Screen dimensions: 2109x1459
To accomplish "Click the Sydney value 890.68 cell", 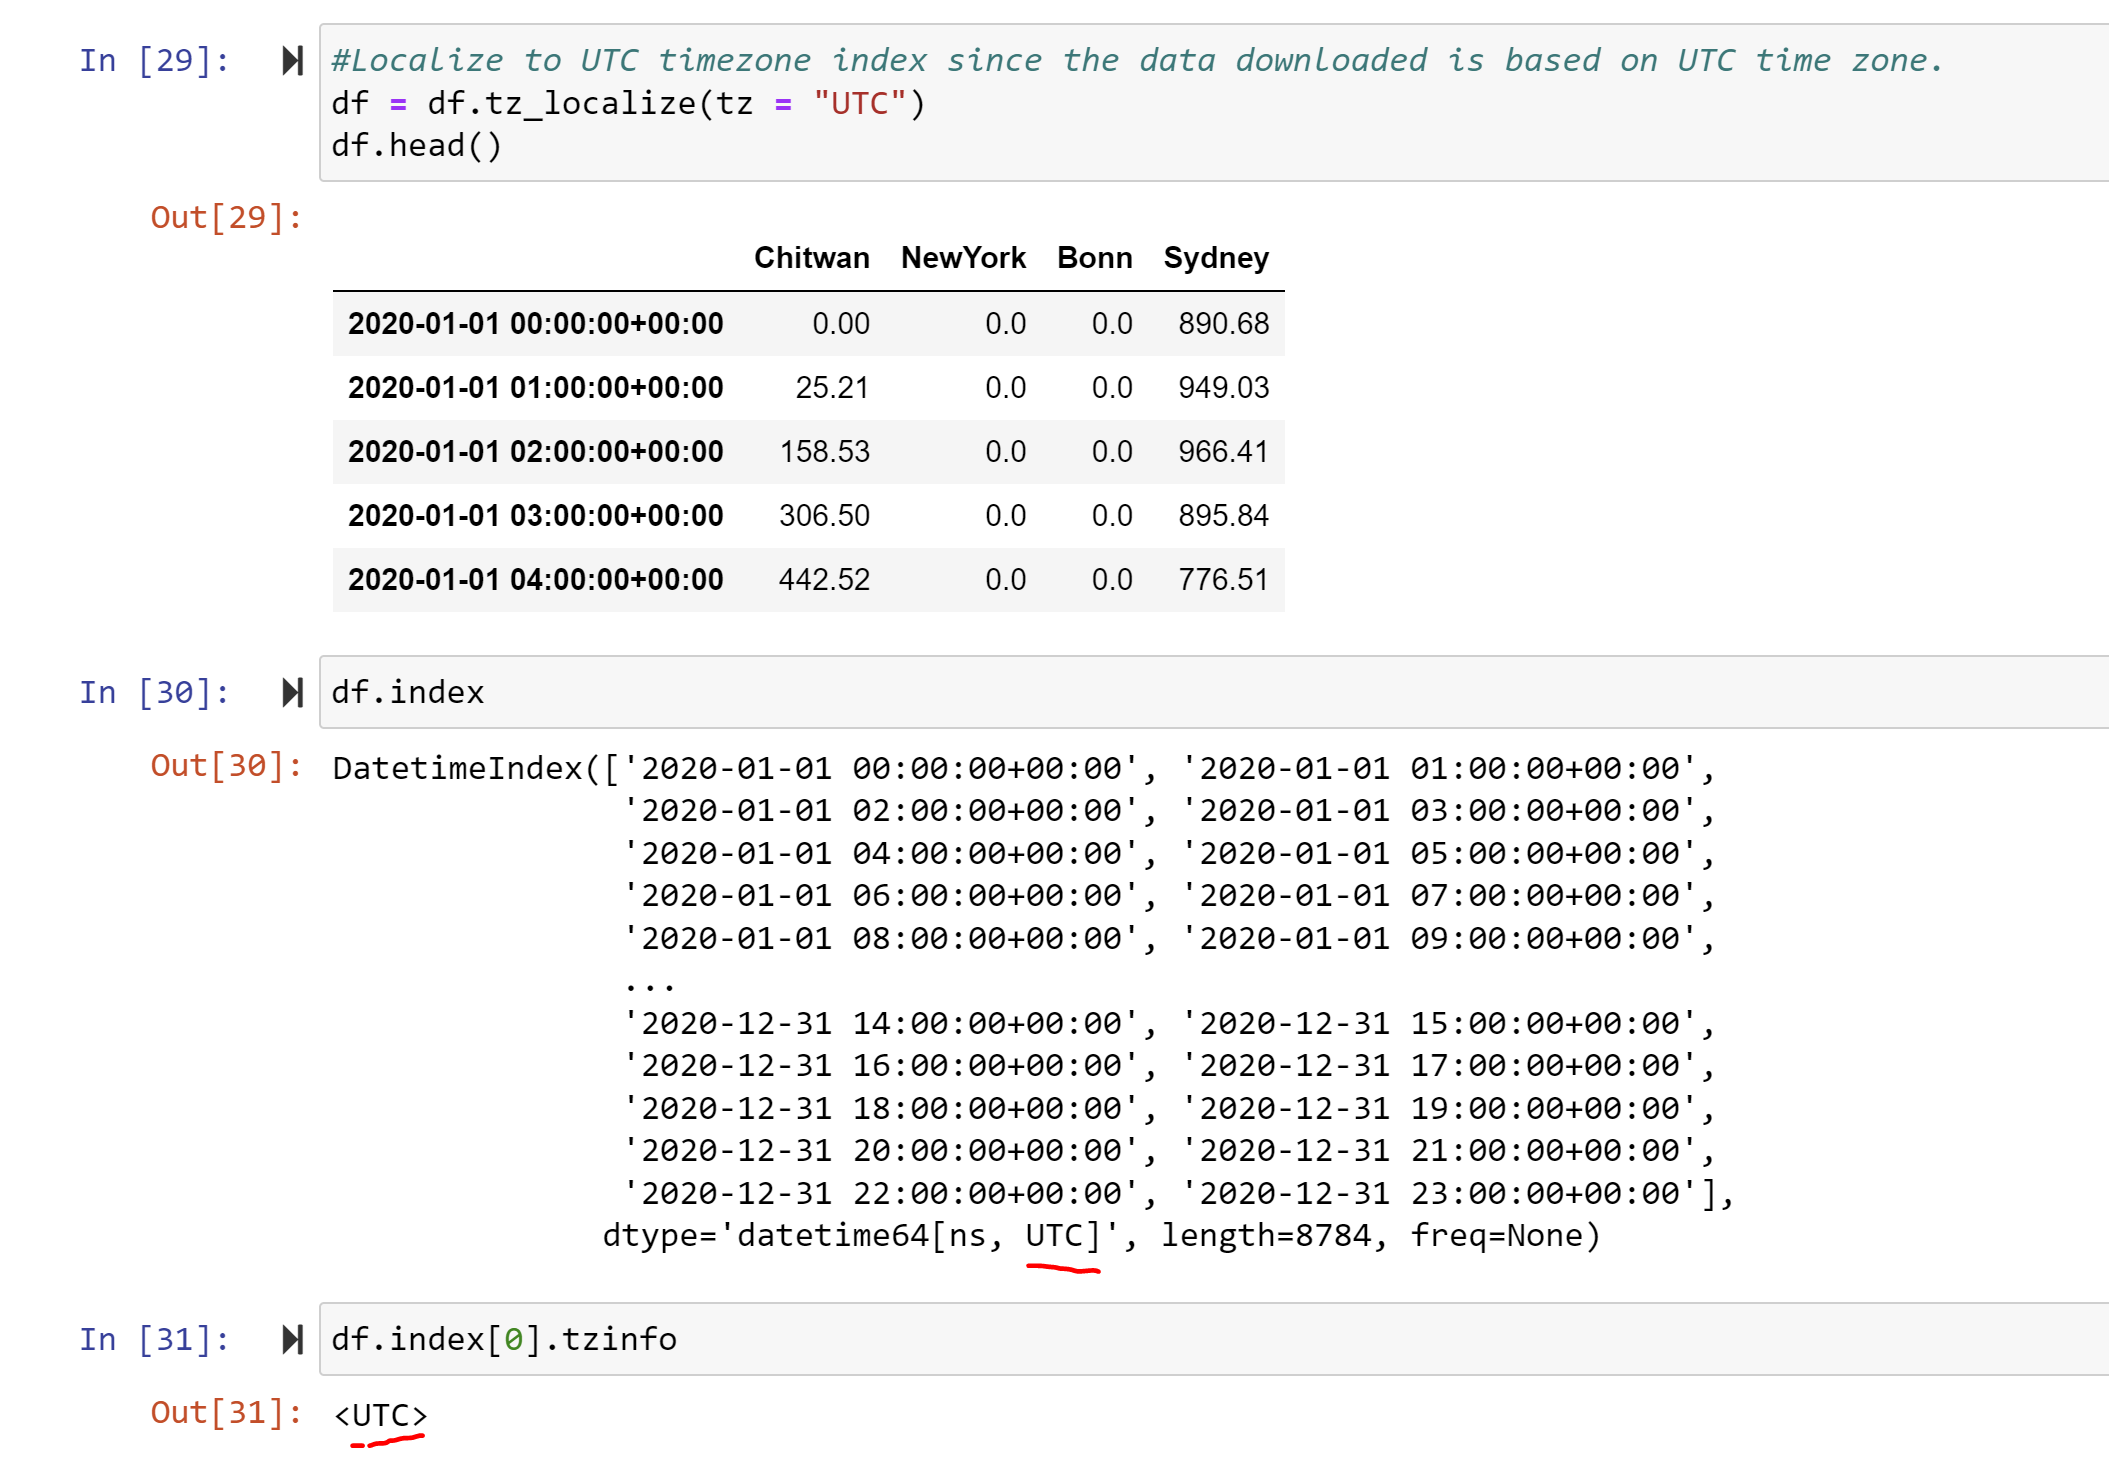I will tap(1222, 324).
